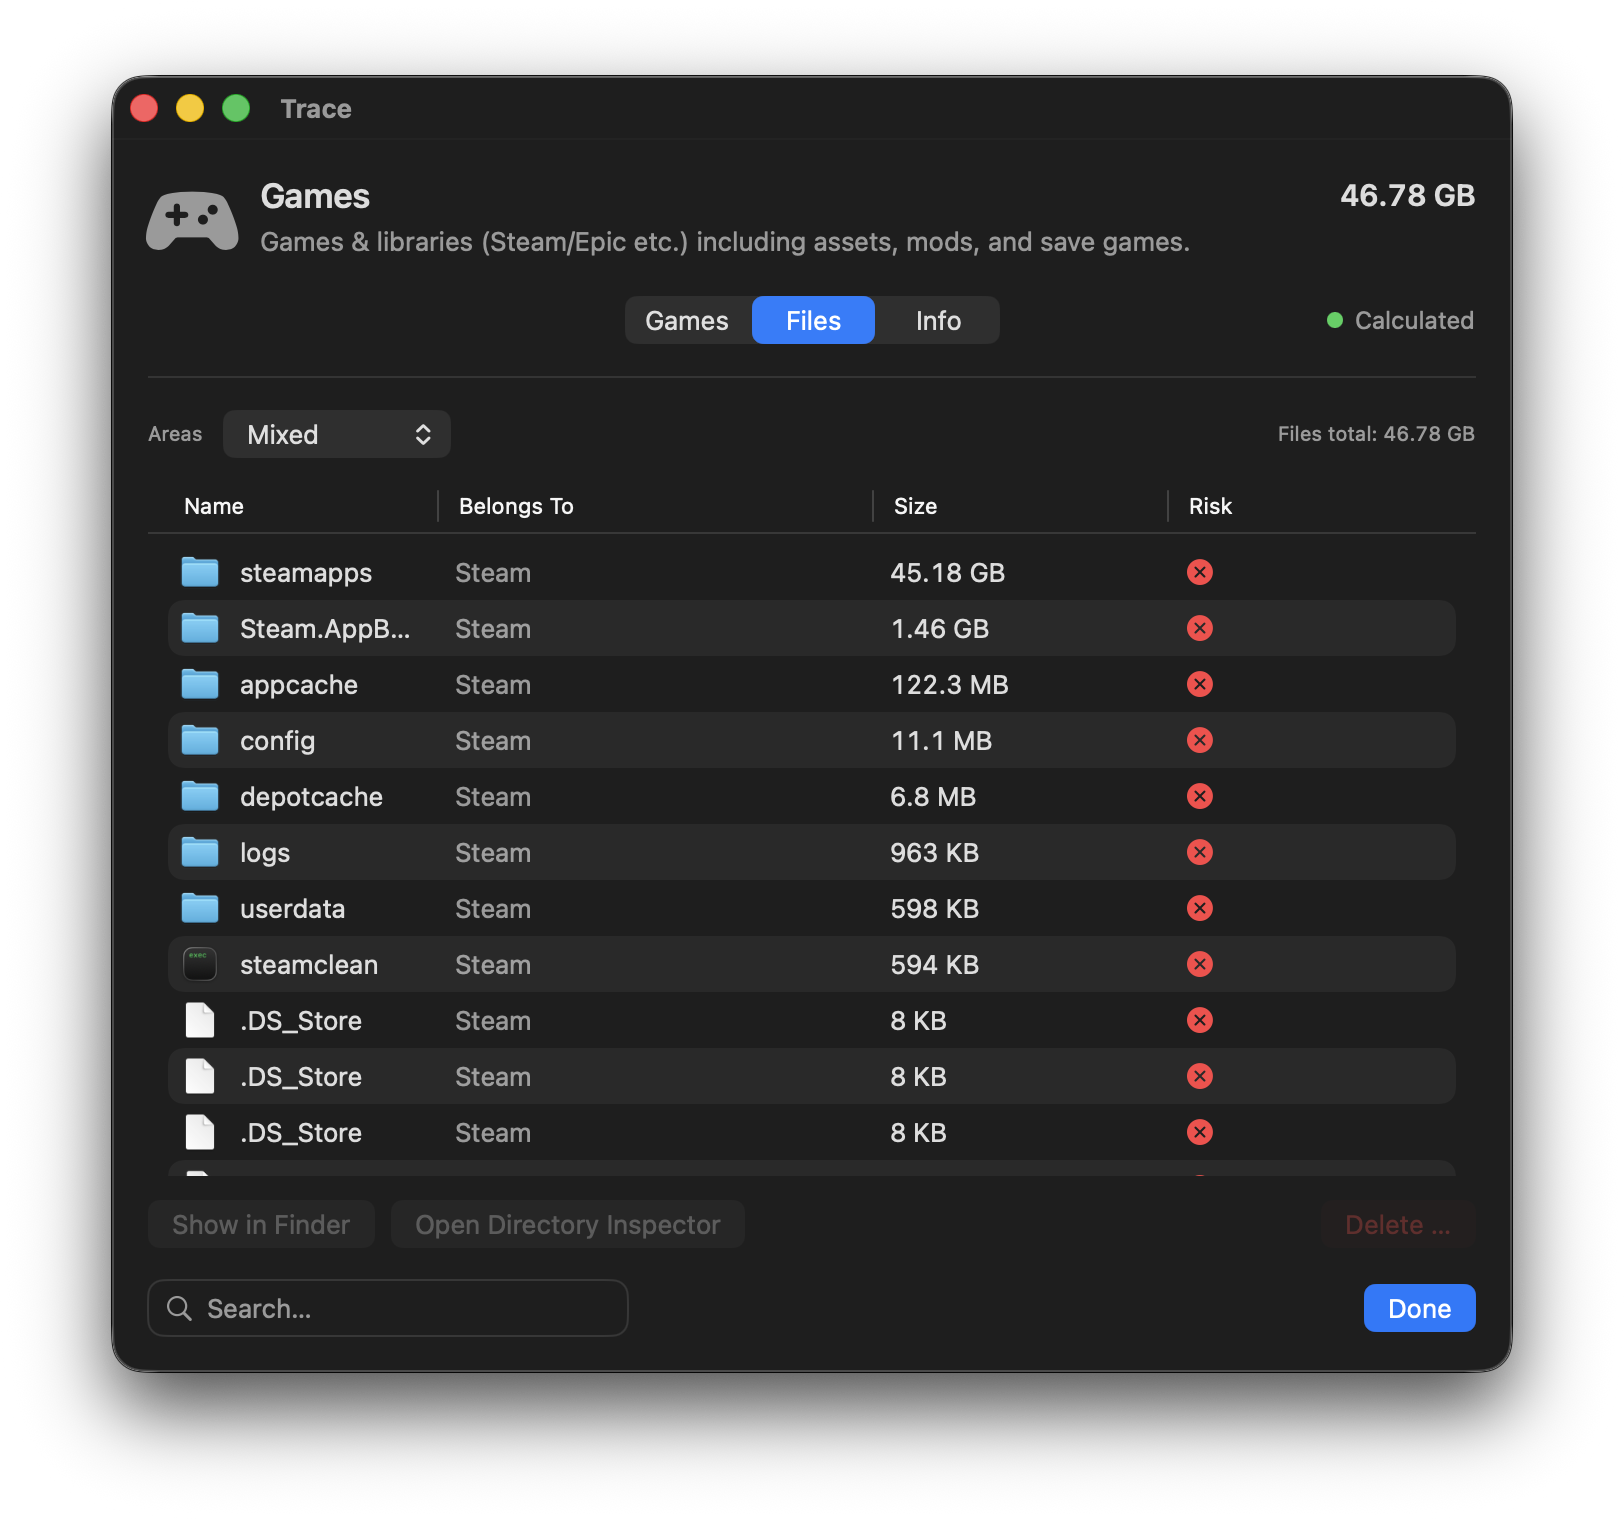This screenshot has height=1520, width=1624.
Task: Click the magnifying glass search icon
Action: point(179,1308)
